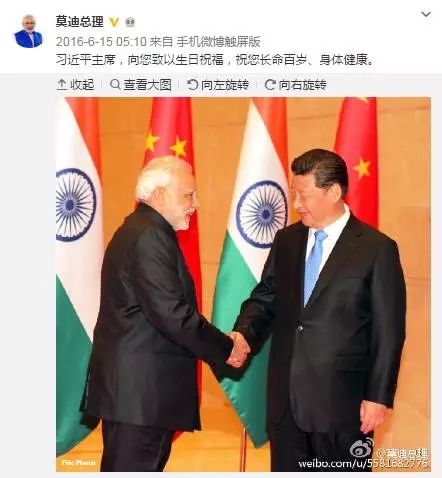This screenshot has height=478, width=442.
Task: Click the @莫迪总理 watermark label
Action: (x=402, y=453)
